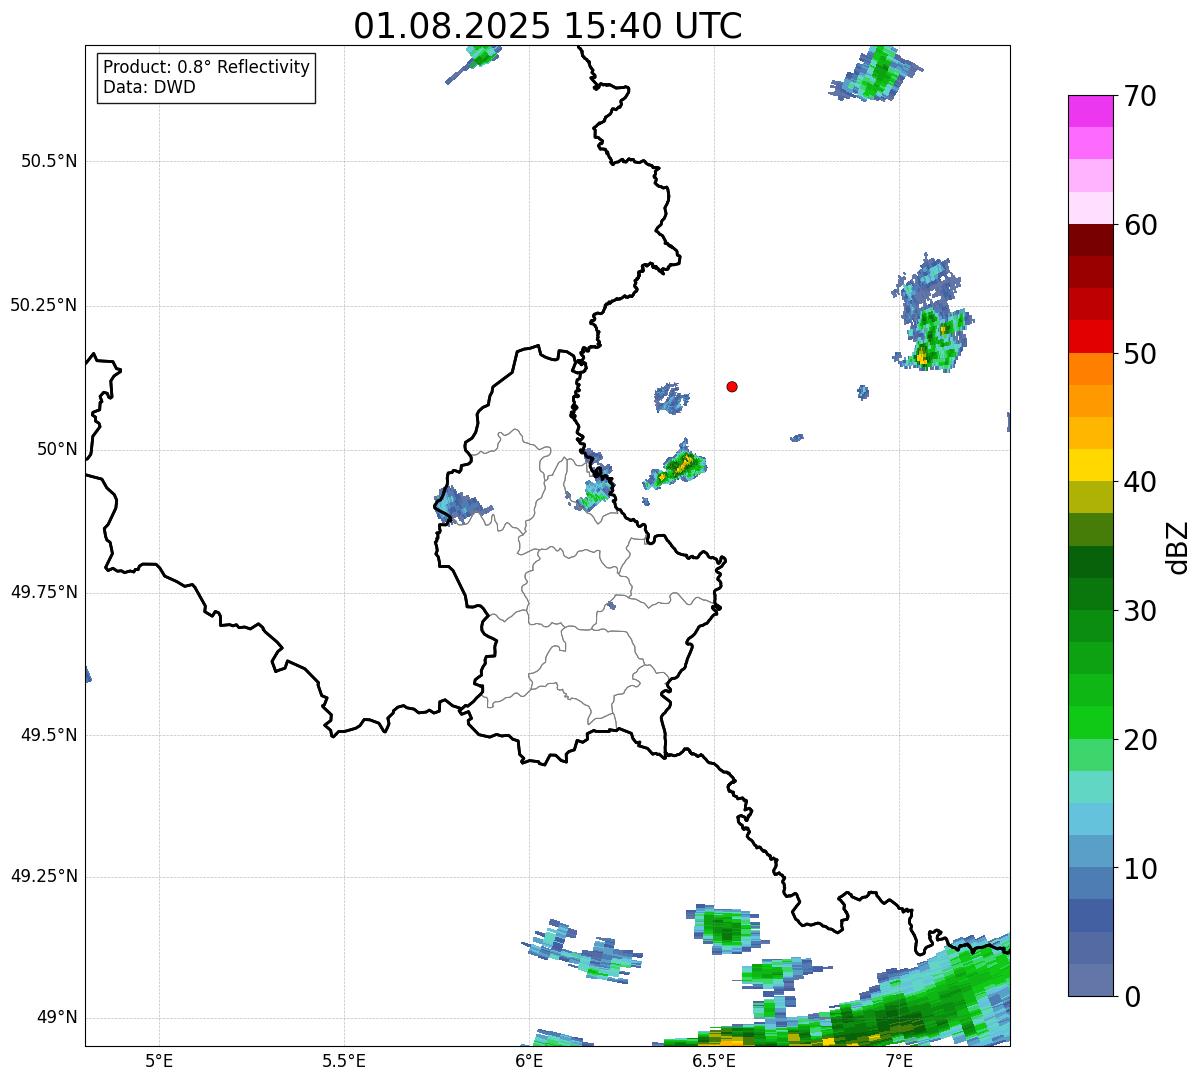Screen dimensions: 1202x1081
Task: Click the colorbar tick label 10
Action: (1140, 868)
